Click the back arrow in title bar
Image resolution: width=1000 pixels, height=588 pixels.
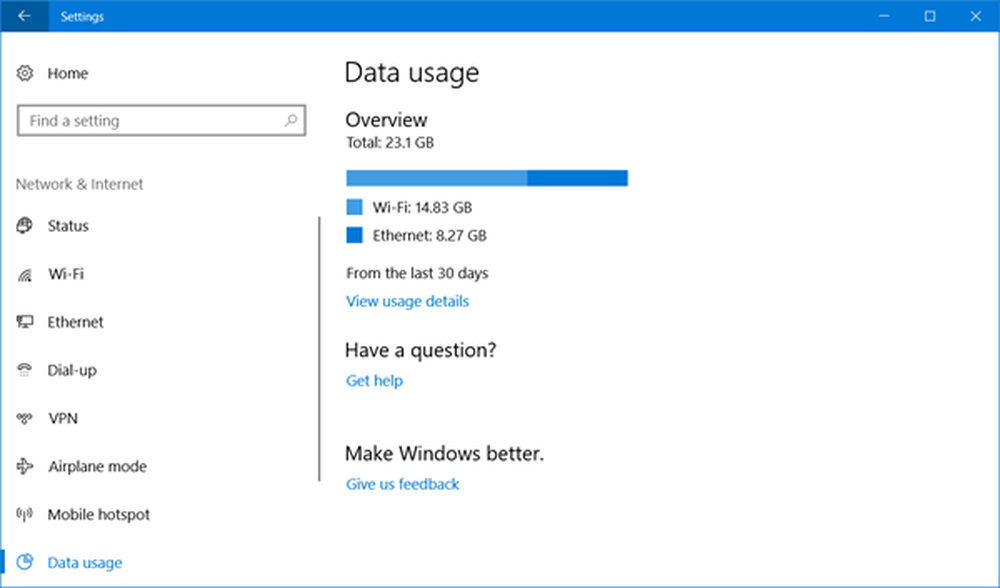[24, 16]
